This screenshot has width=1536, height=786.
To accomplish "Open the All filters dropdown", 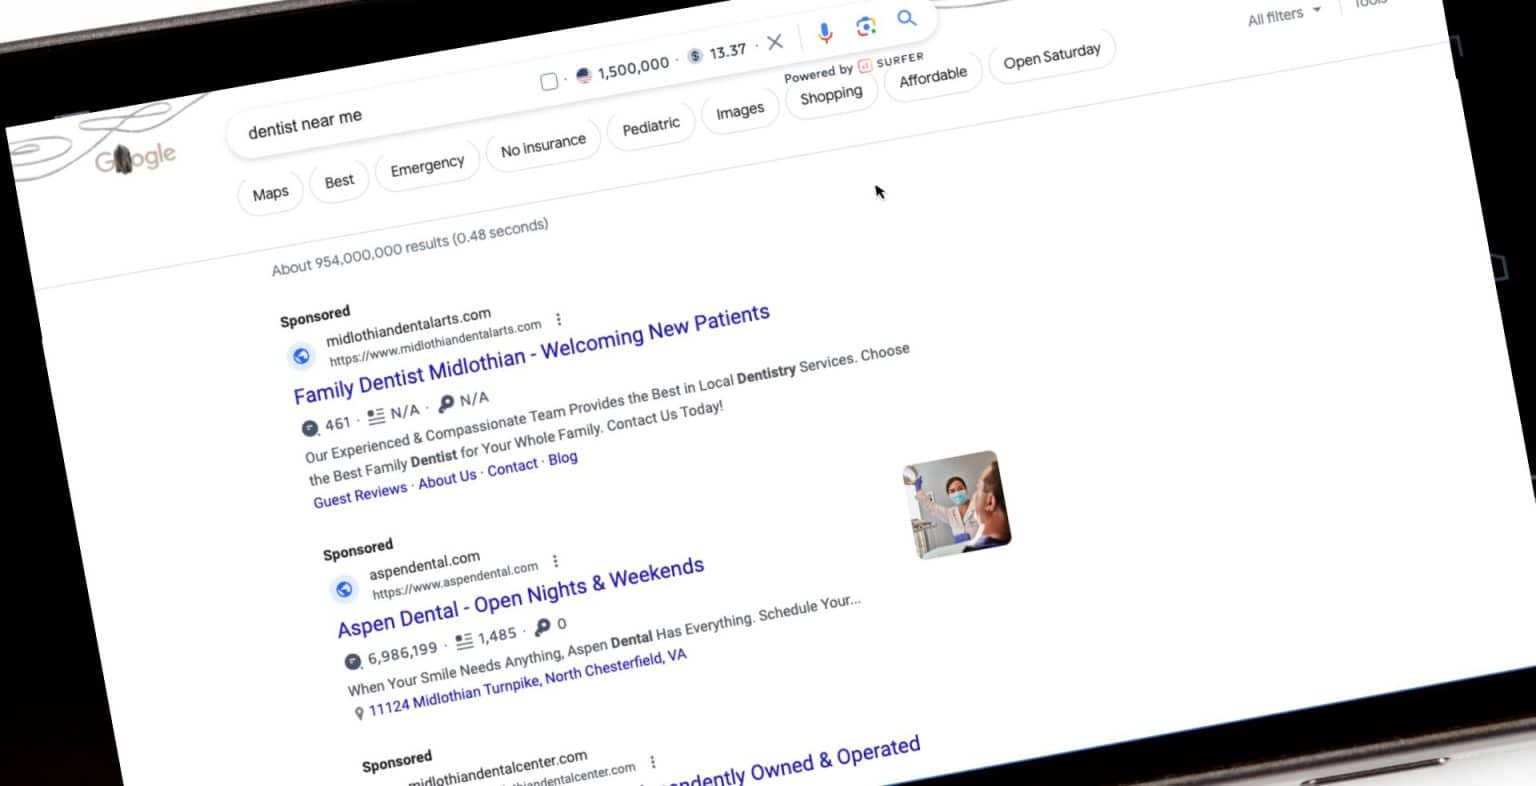I will [1285, 15].
